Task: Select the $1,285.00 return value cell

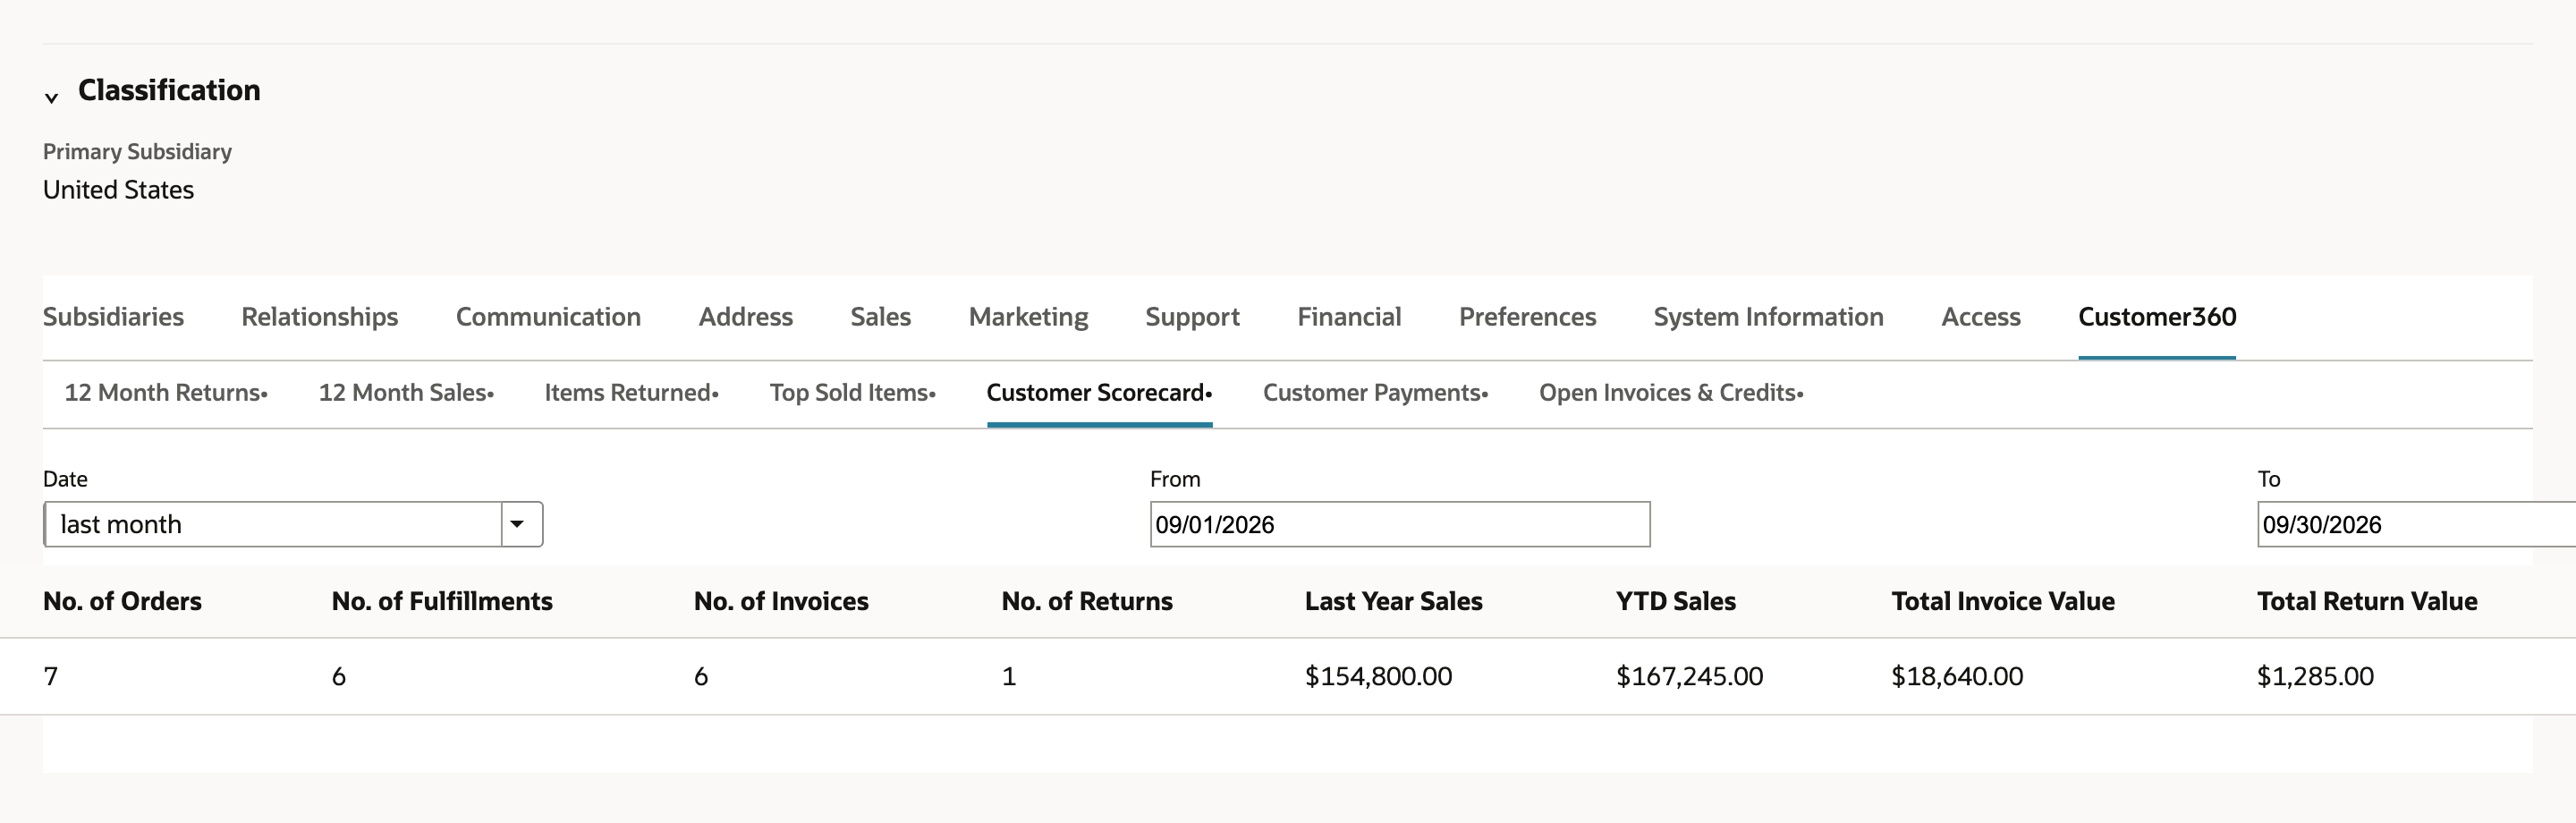Action: (x=2315, y=677)
